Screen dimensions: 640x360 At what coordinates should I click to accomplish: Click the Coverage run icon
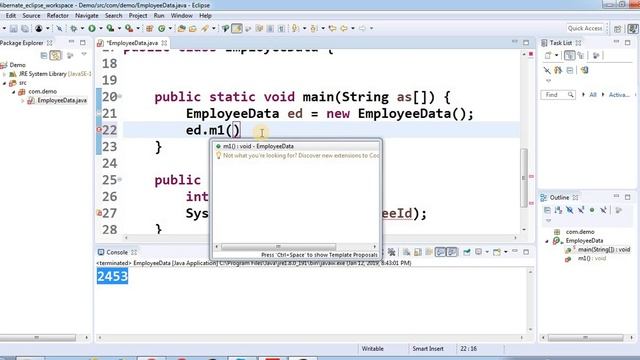tap(110, 29)
